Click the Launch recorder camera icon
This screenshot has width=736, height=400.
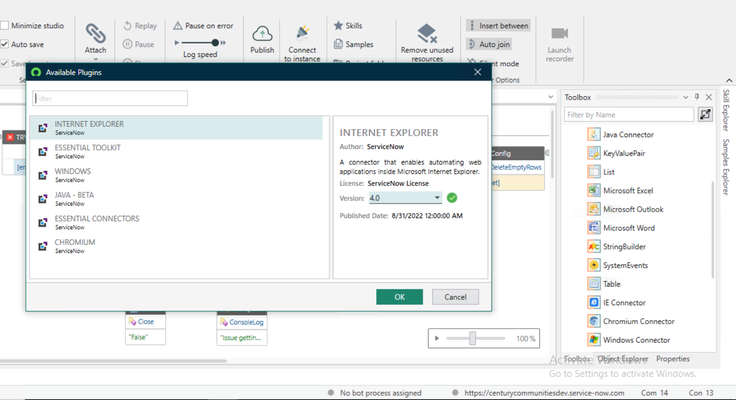[560, 33]
